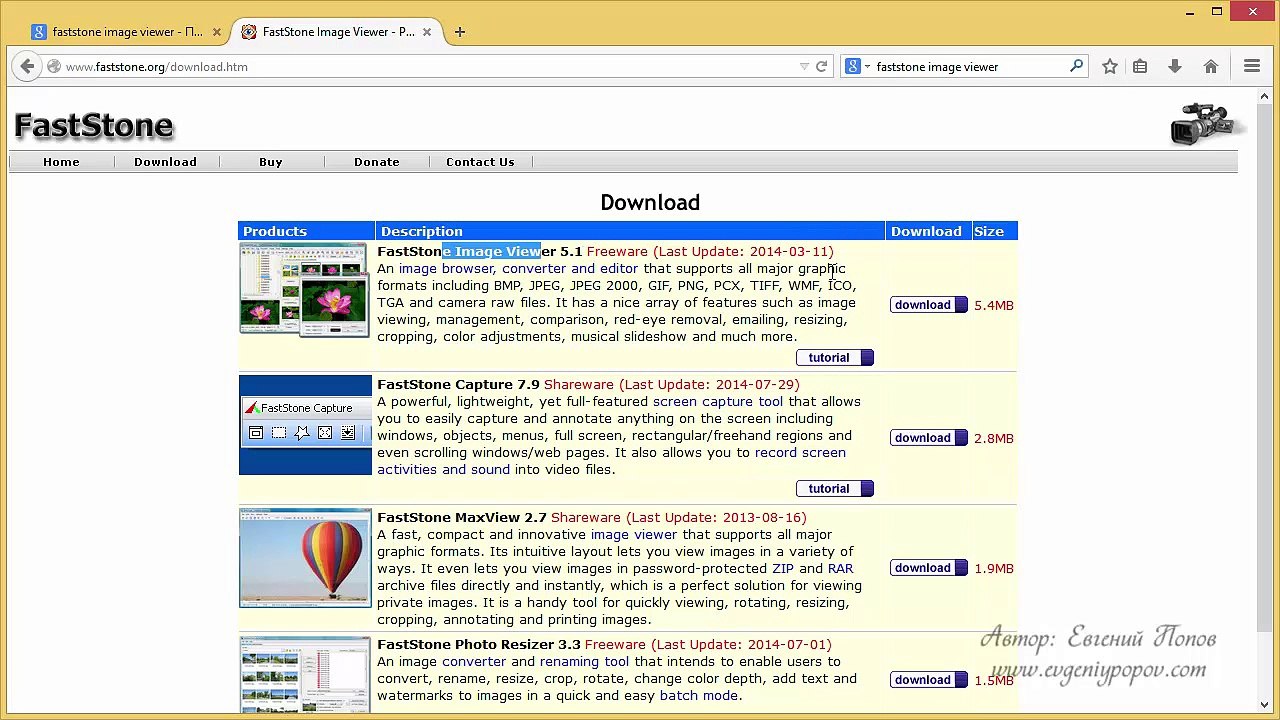Follow the 'converter' link in Photo Resizer description

474,662
